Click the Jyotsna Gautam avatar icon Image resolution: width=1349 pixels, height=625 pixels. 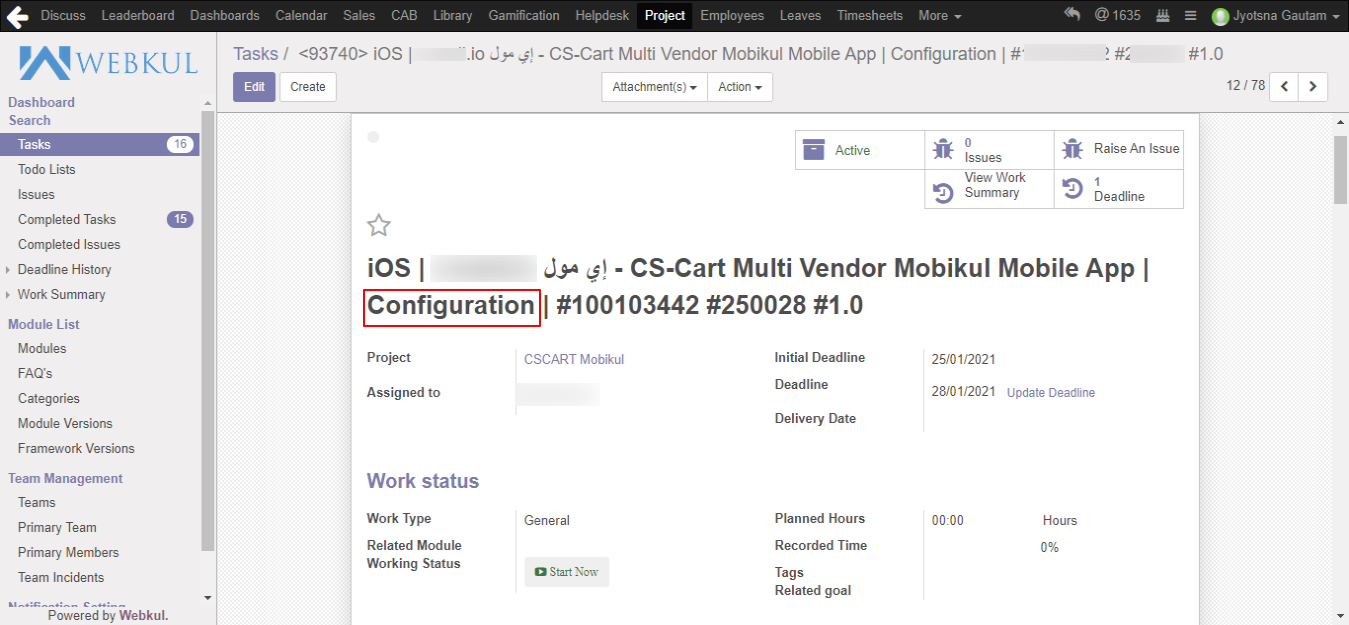click(x=1219, y=16)
